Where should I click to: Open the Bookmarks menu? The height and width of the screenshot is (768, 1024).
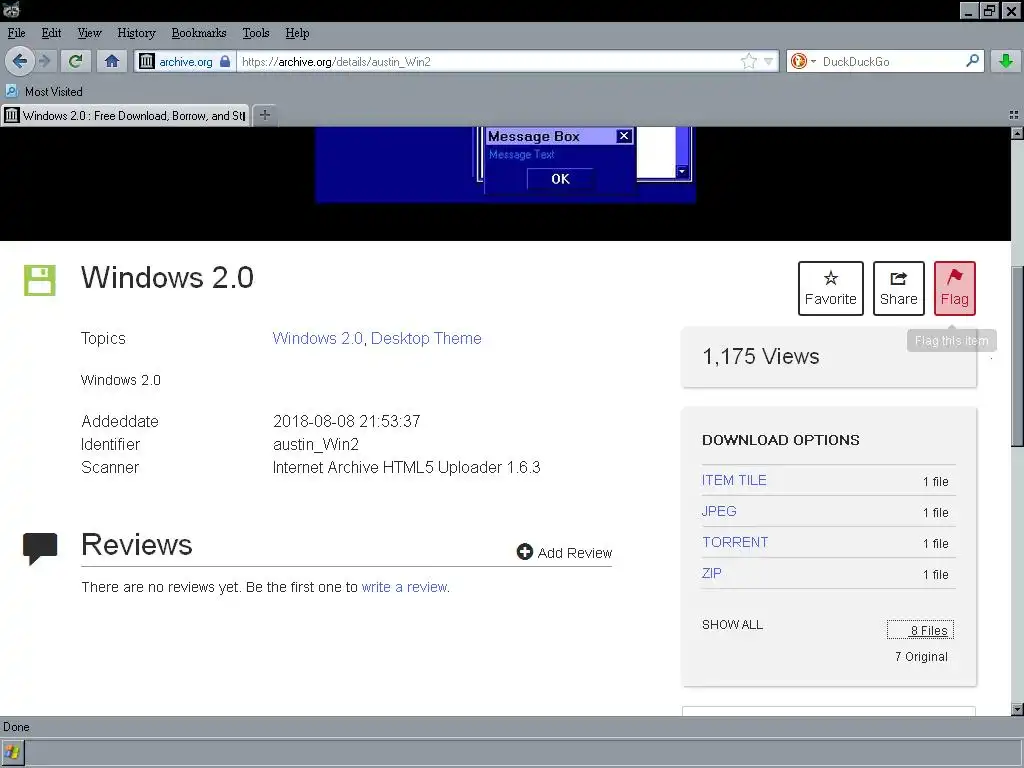click(x=199, y=33)
